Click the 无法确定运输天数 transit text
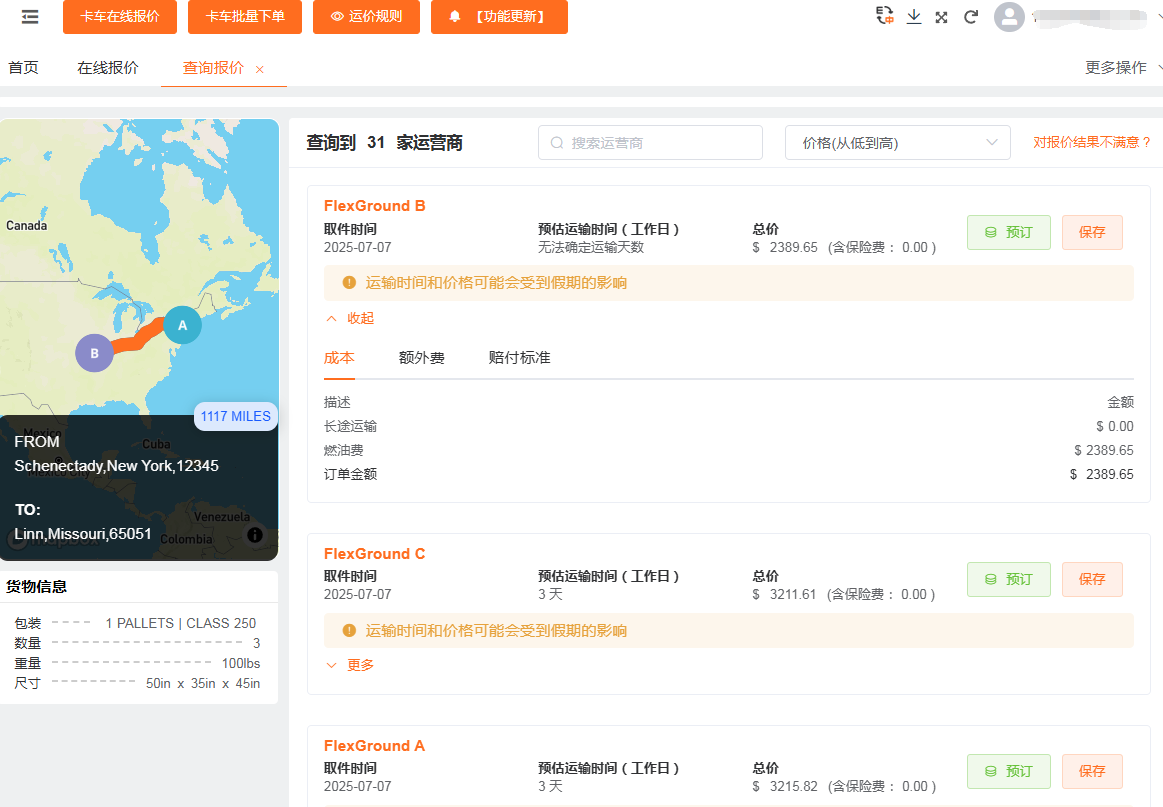The height and width of the screenshot is (807, 1163). 591,247
